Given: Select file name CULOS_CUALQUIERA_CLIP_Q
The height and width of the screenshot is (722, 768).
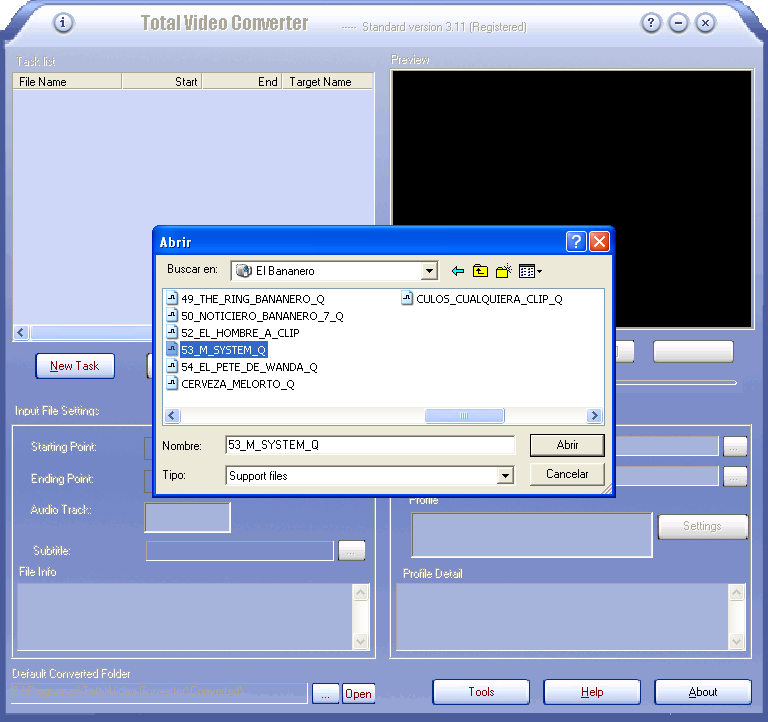Looking at the screenshot, I should 489,299.
